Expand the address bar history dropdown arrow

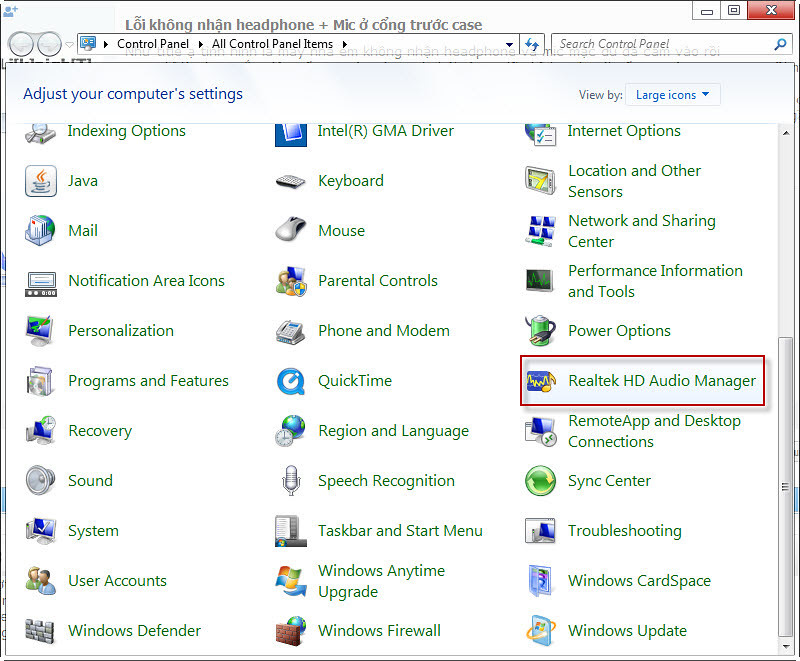coord(509,44)
